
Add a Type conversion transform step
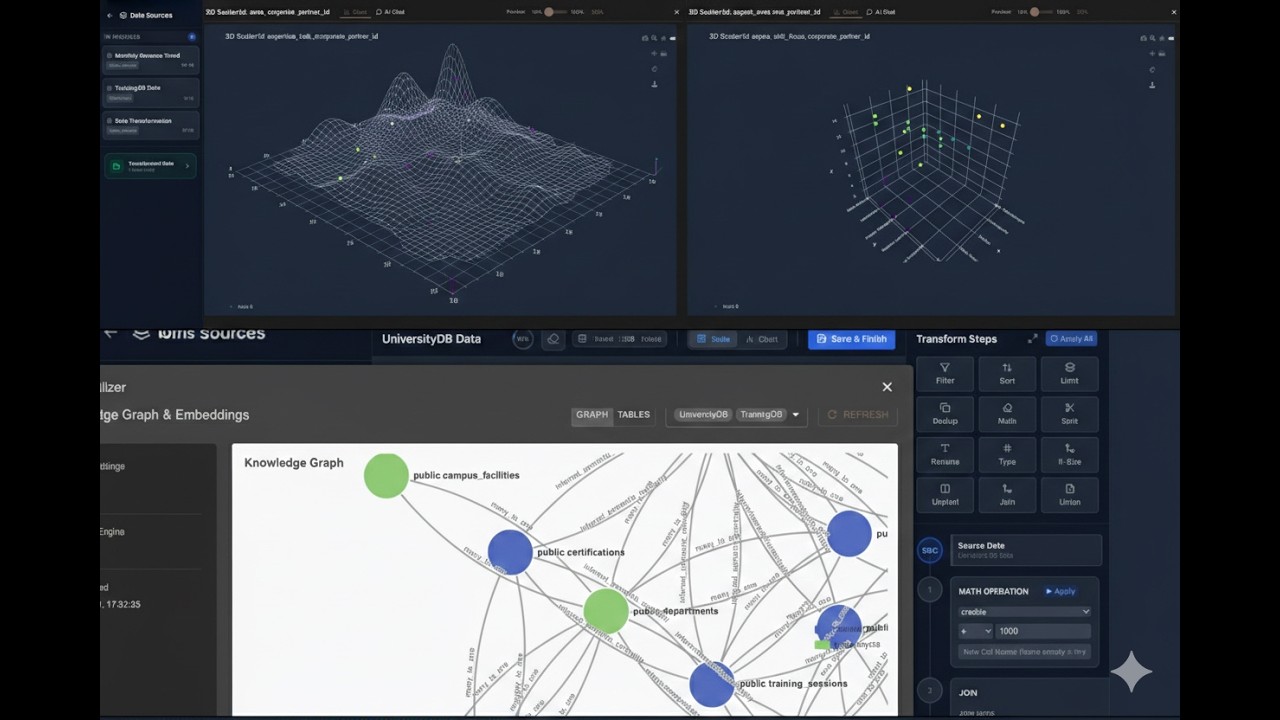1007,454
